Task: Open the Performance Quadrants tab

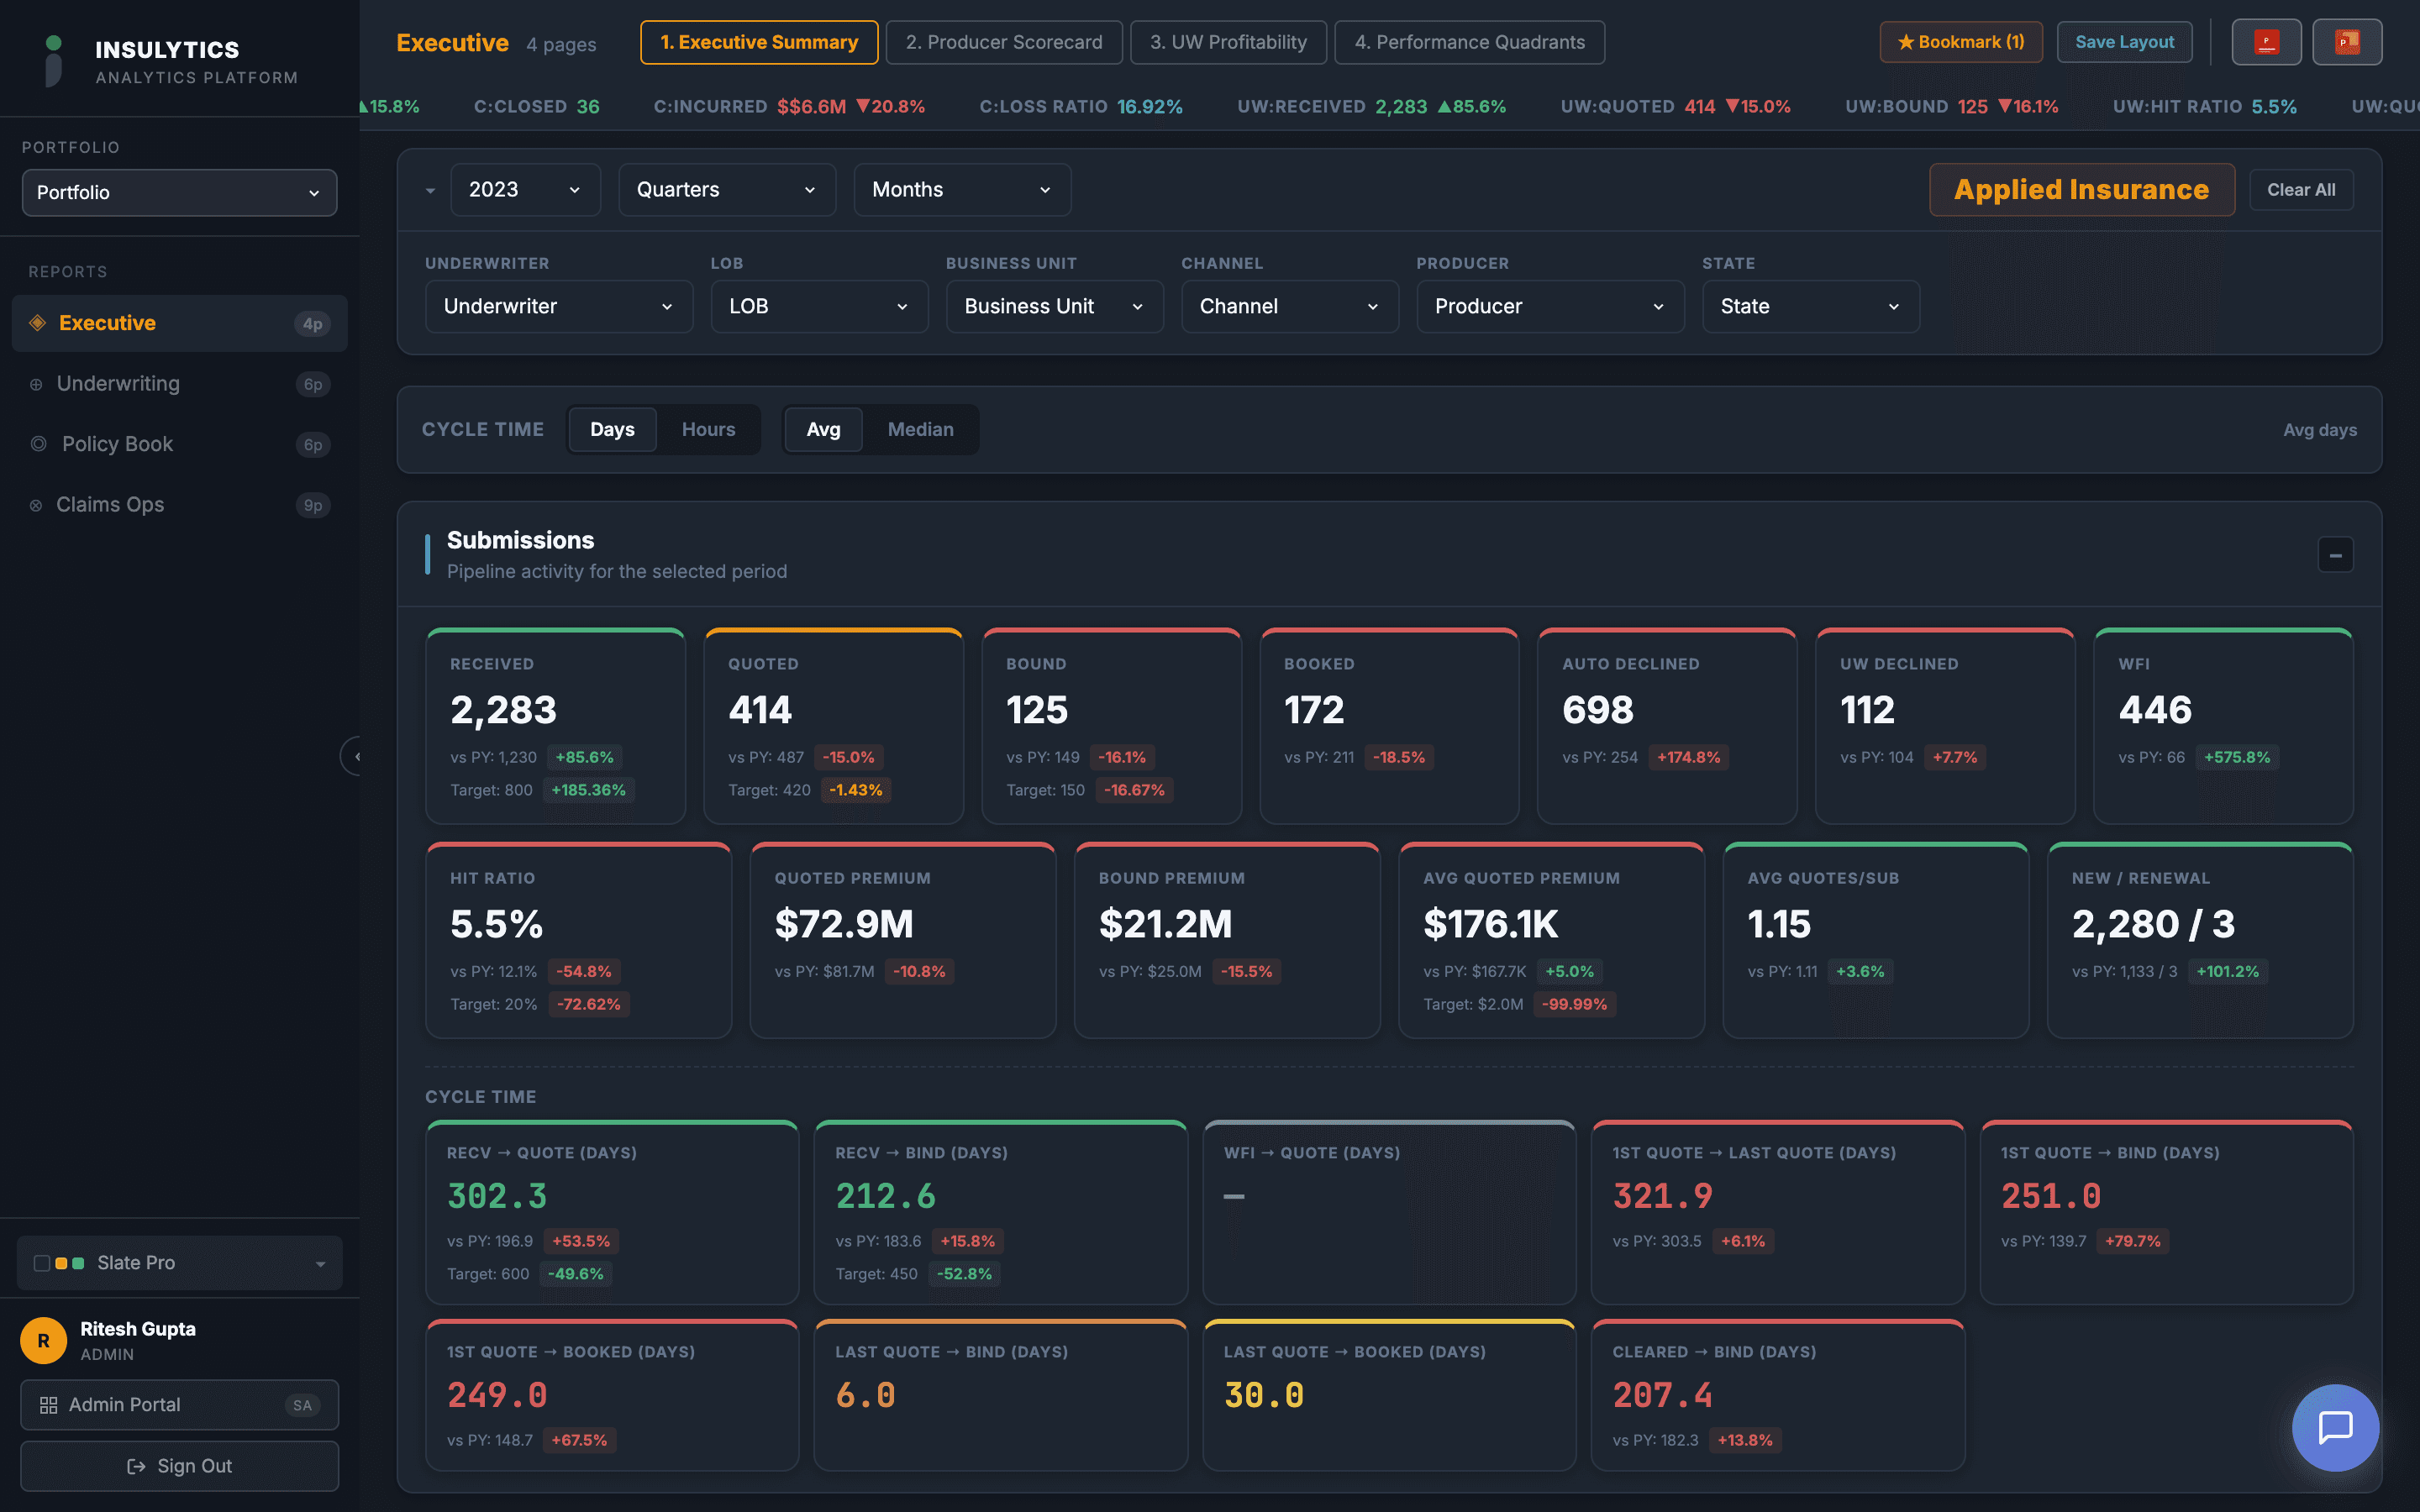Action: (x=1469, y=42)
